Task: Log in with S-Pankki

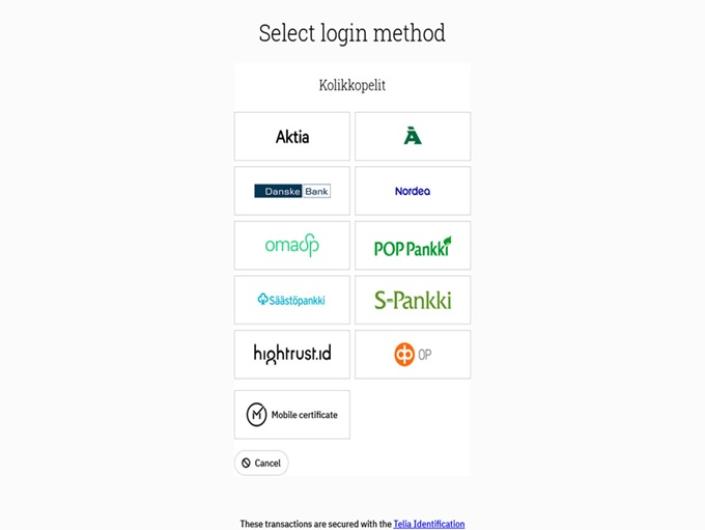Action: 413,300
